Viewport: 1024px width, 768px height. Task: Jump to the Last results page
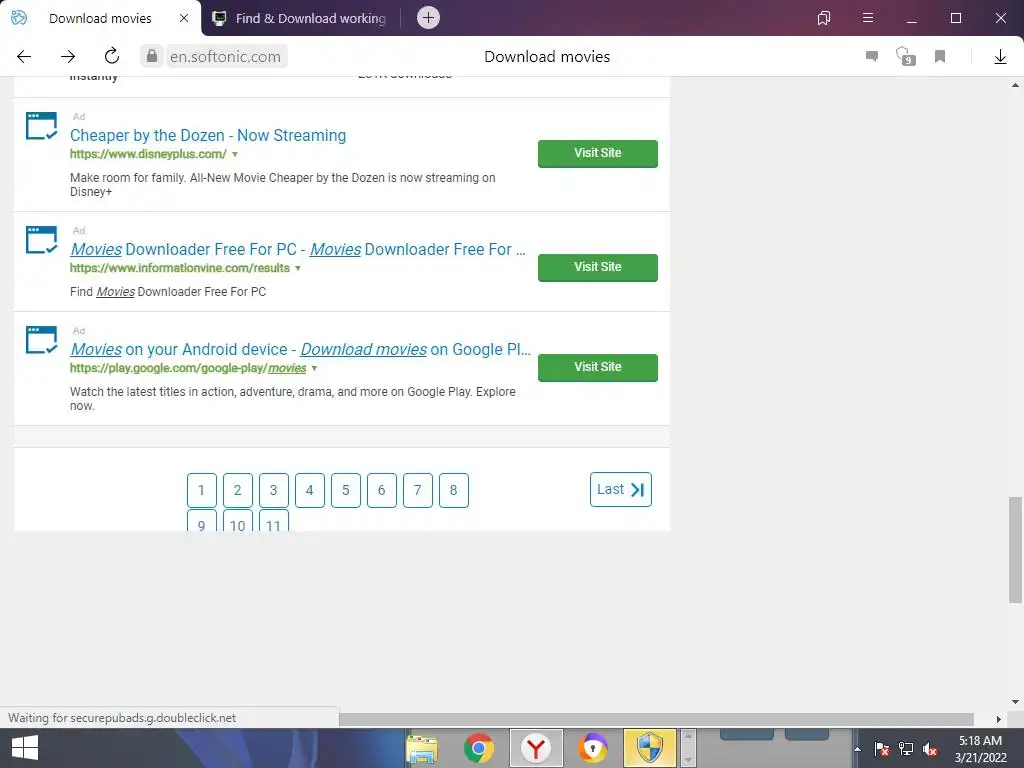click(620, 490)
